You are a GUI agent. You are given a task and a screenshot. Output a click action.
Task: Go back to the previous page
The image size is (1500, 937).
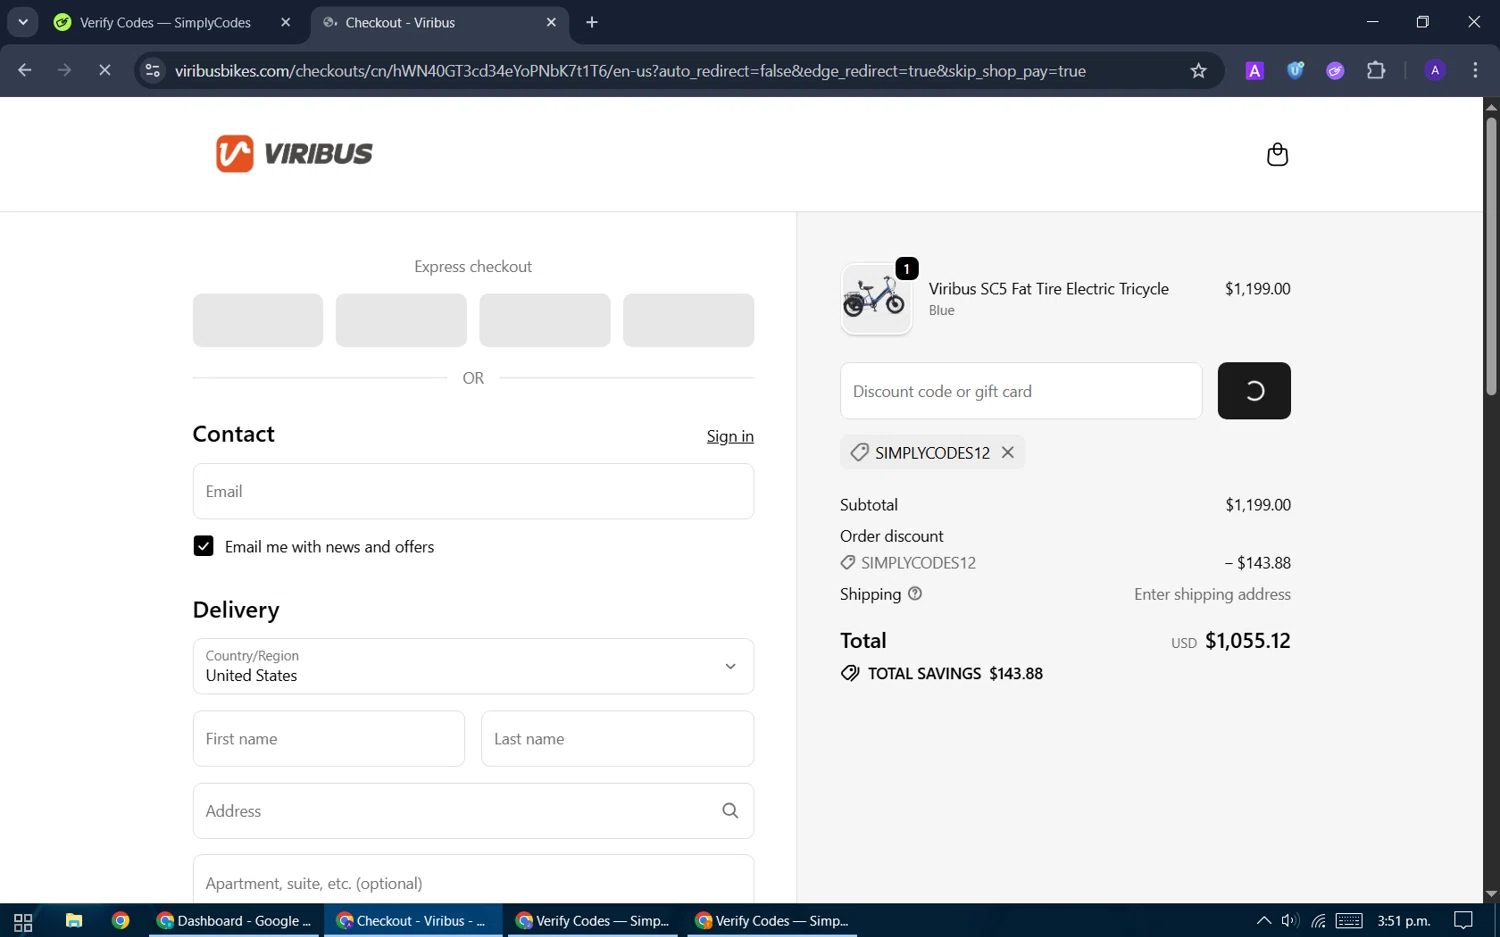click(25, 71)
